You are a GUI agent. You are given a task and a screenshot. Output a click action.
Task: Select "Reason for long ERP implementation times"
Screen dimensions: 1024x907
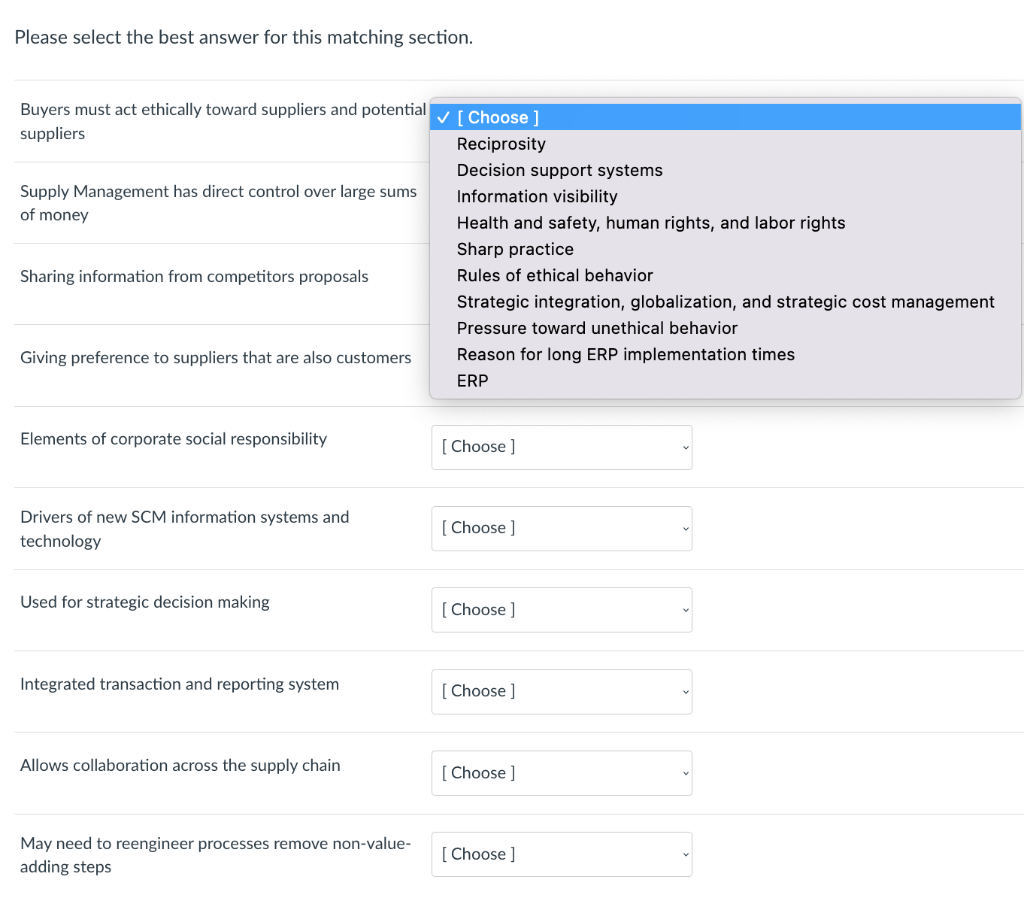pyautogui.click(x=625, y=354)
